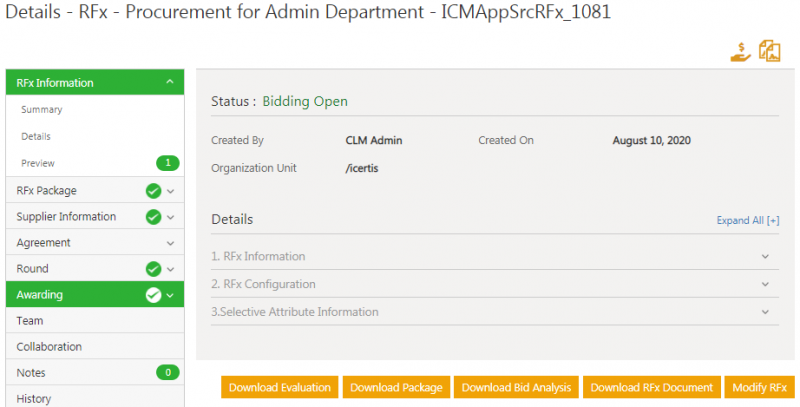Expand the 2. RFx Configuration section
The image size is (800, 407).
pyautogui.click(x=765, y=284)
